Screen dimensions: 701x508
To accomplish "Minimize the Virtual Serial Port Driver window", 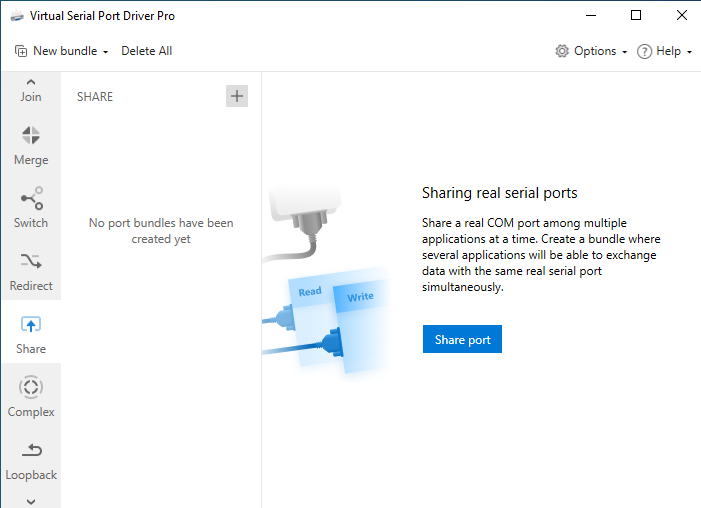I will pos(591,16).
